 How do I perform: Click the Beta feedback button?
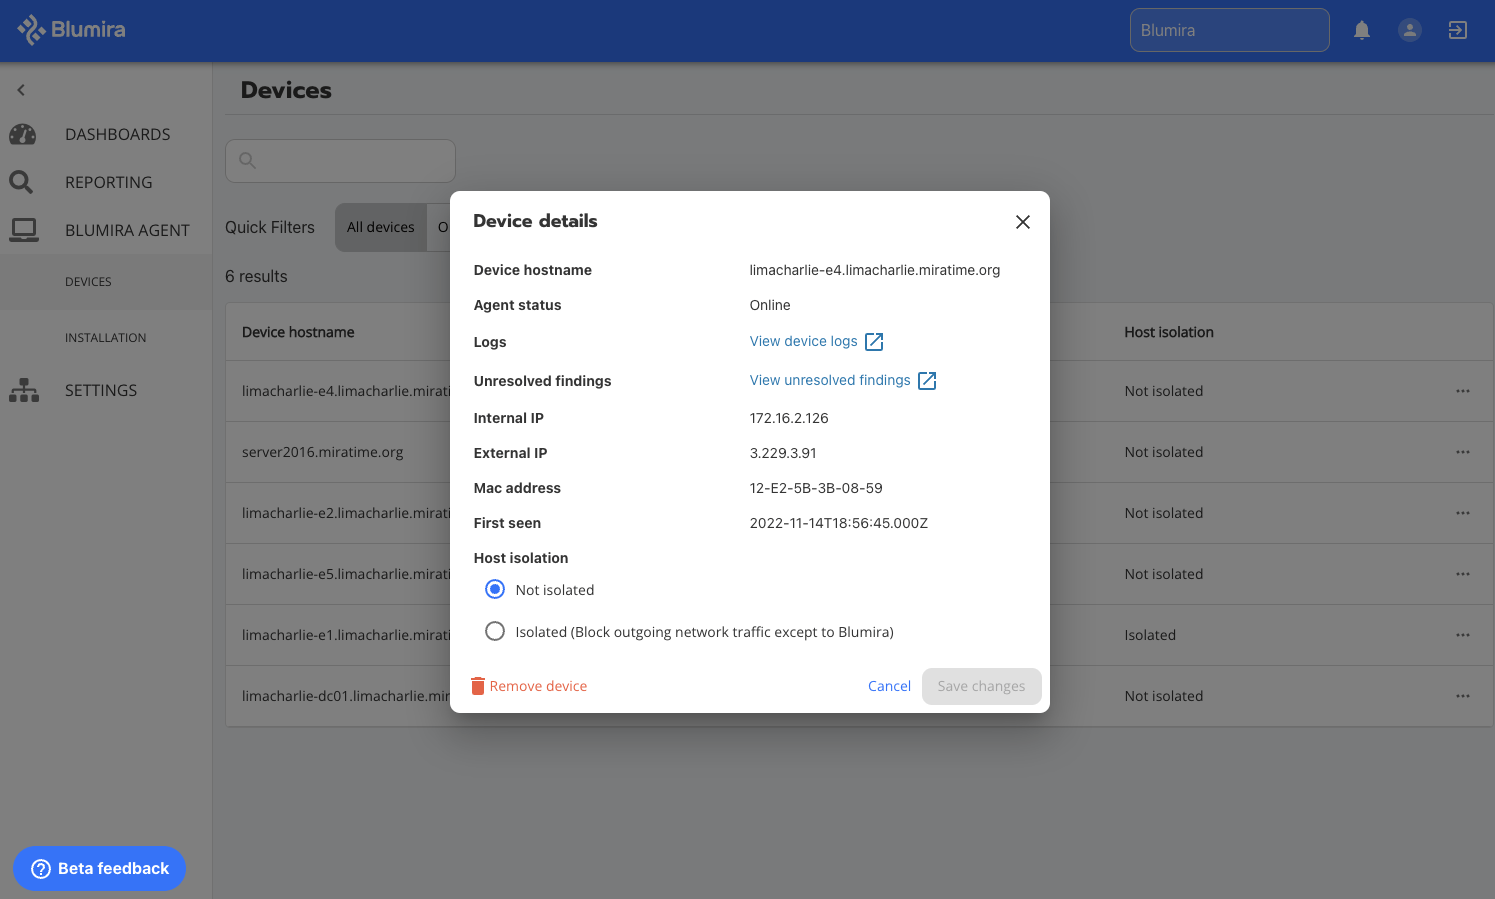click(99, 868)
